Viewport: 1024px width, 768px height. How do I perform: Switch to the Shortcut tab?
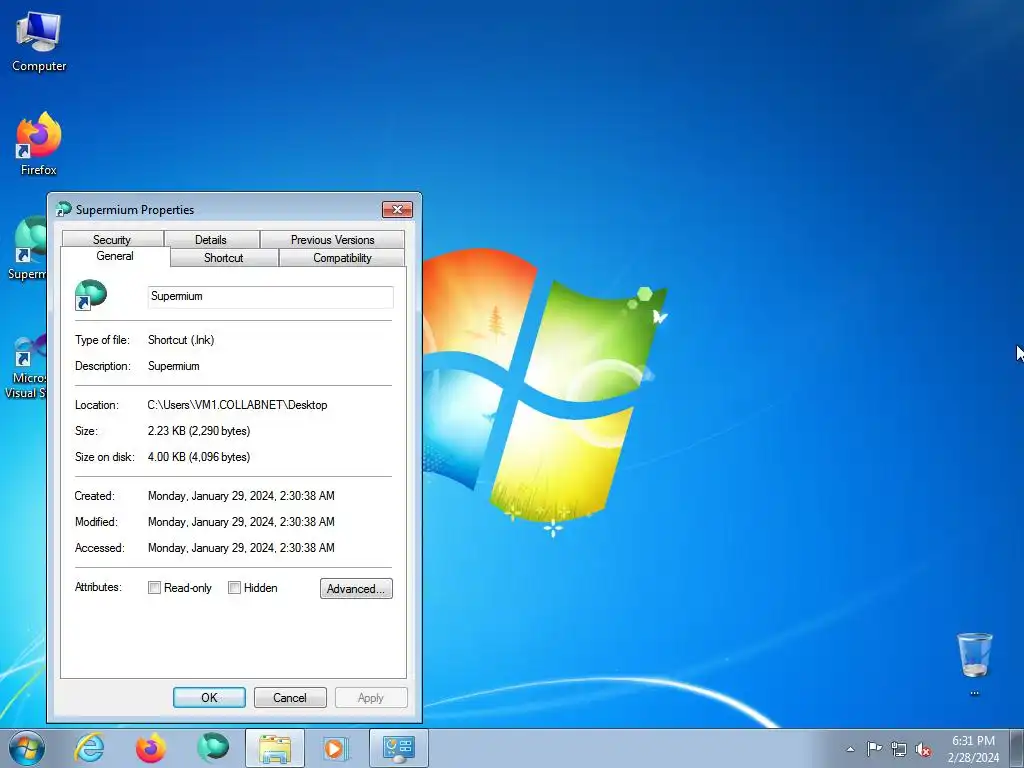click(223, 258)
